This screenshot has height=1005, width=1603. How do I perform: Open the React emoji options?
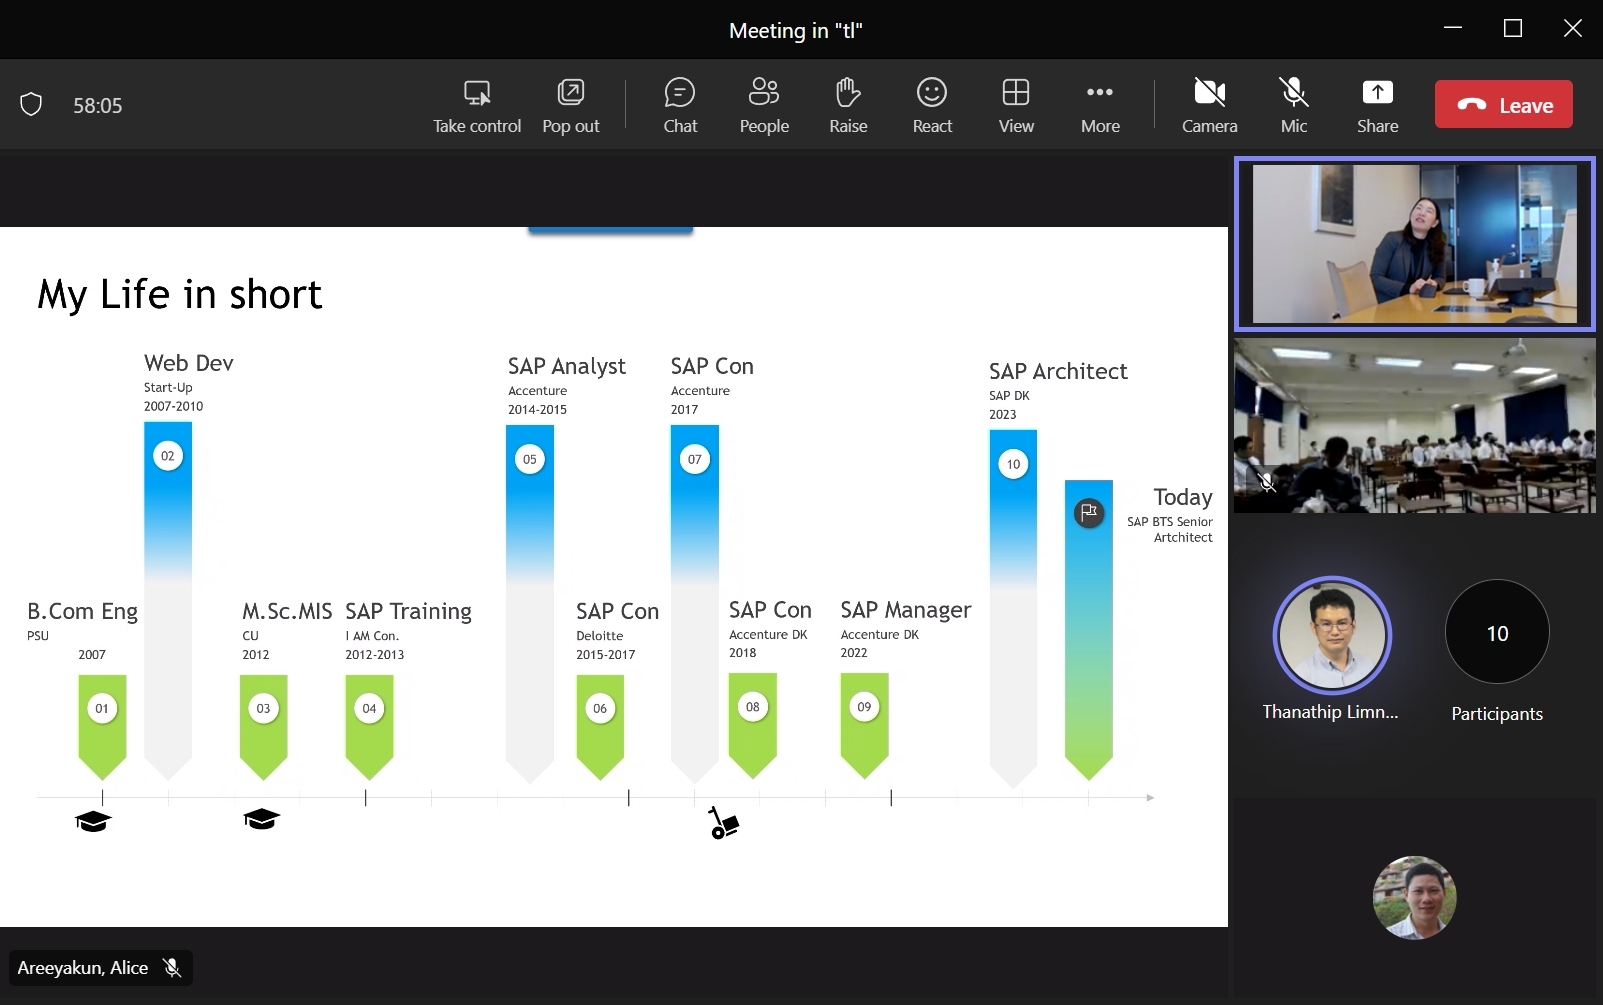click(x=932, y=105)
